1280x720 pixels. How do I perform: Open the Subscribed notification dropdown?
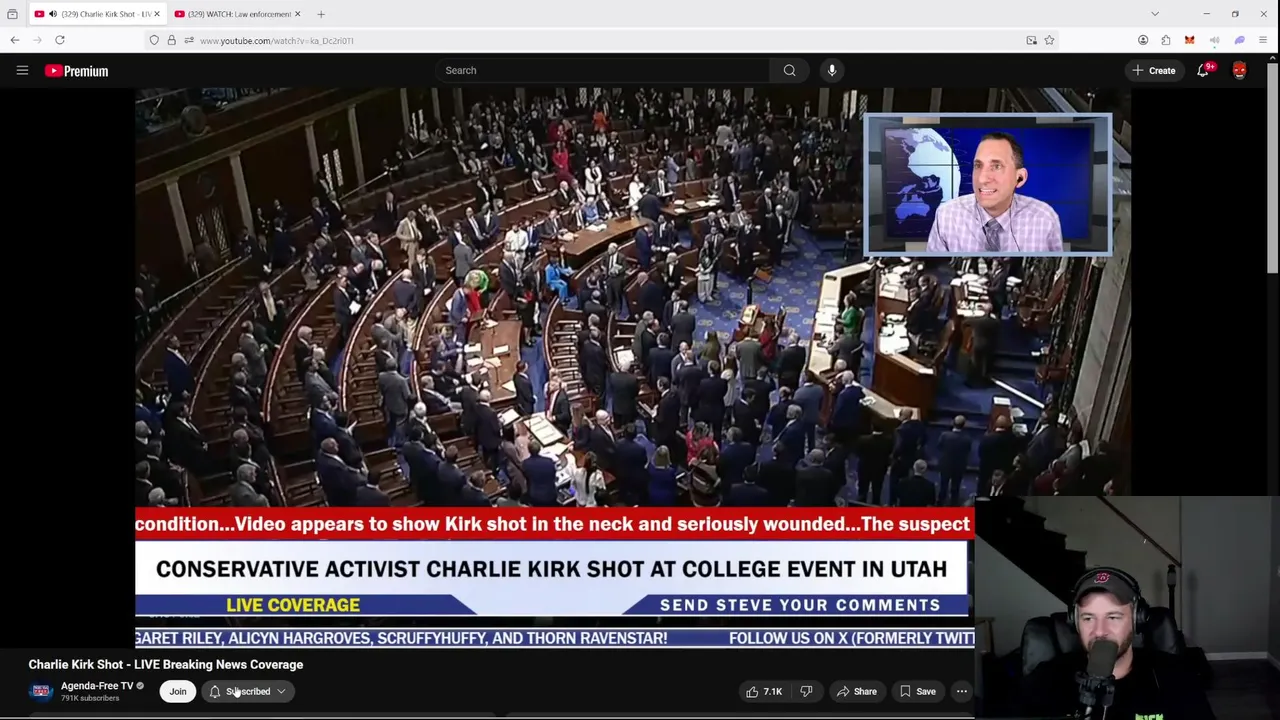pos(247,691)
